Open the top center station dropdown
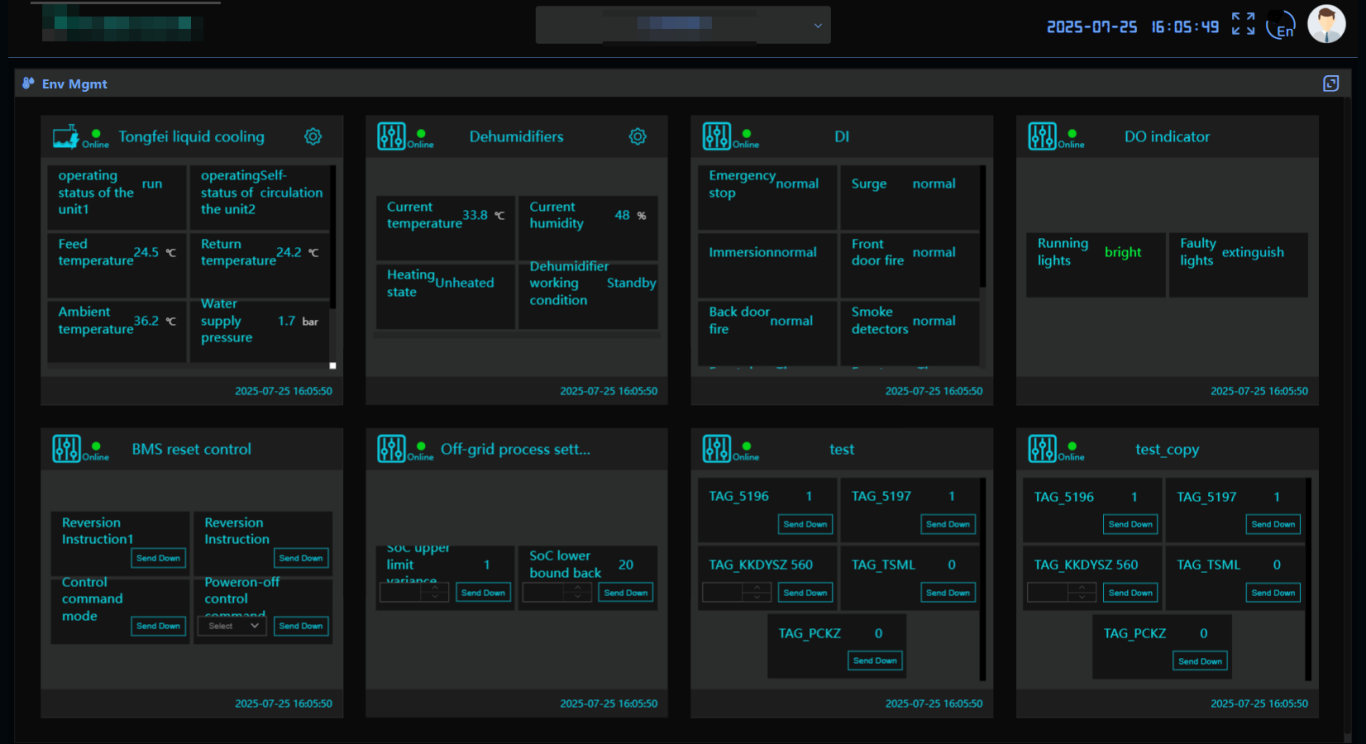This screenshot has height=744, width=1366. (683, 25)
